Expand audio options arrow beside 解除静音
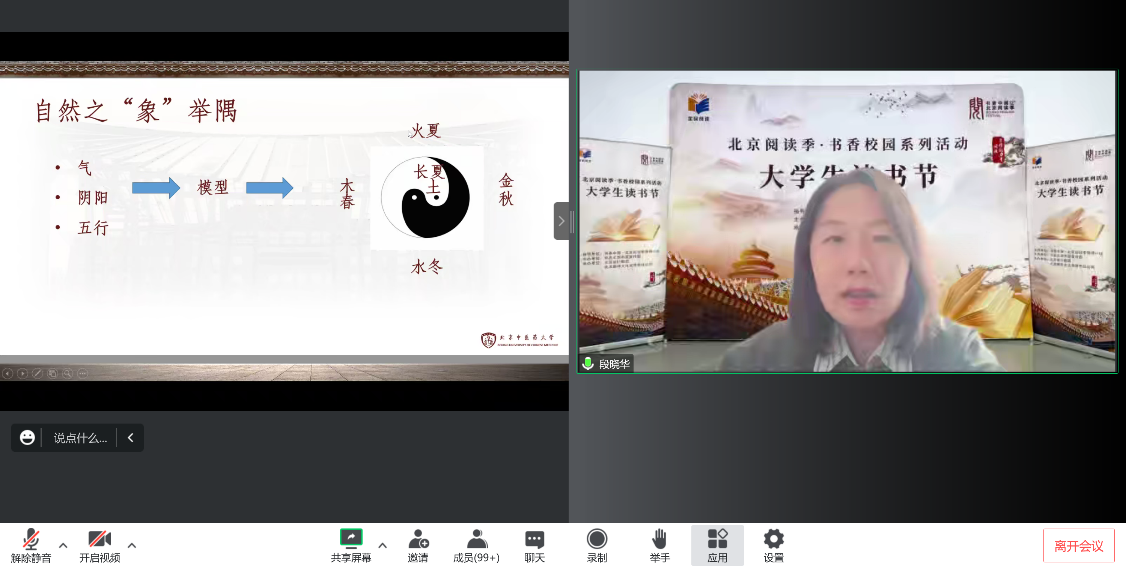 [63, 545]
